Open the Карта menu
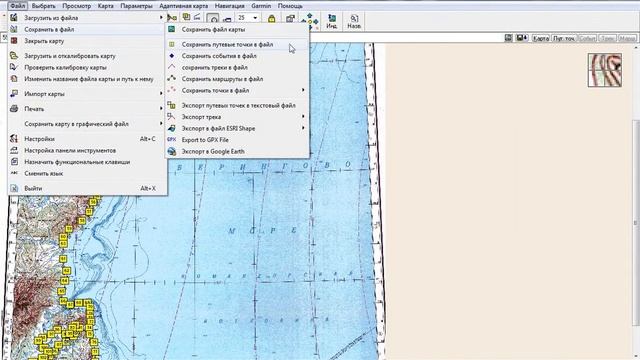The image size is (640, 360). point(106,6)
